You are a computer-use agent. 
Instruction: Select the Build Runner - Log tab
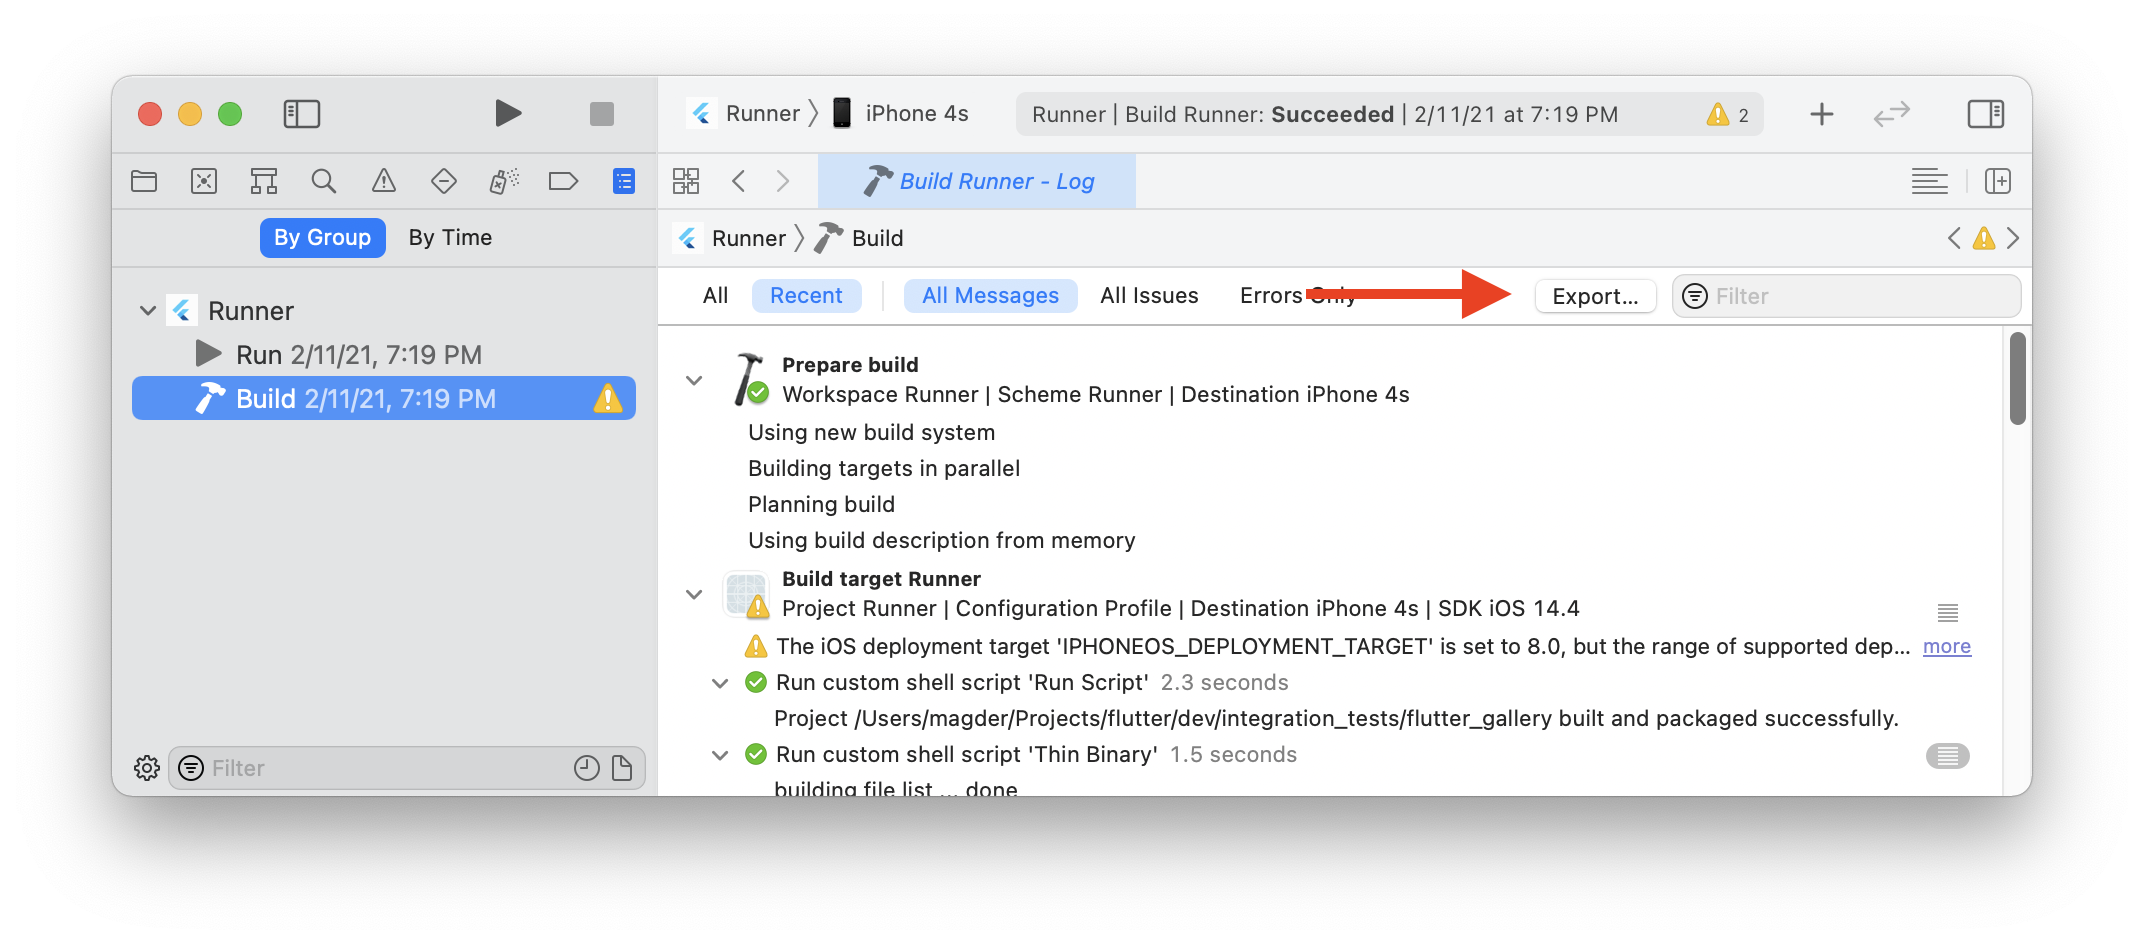tap(977, 181)
